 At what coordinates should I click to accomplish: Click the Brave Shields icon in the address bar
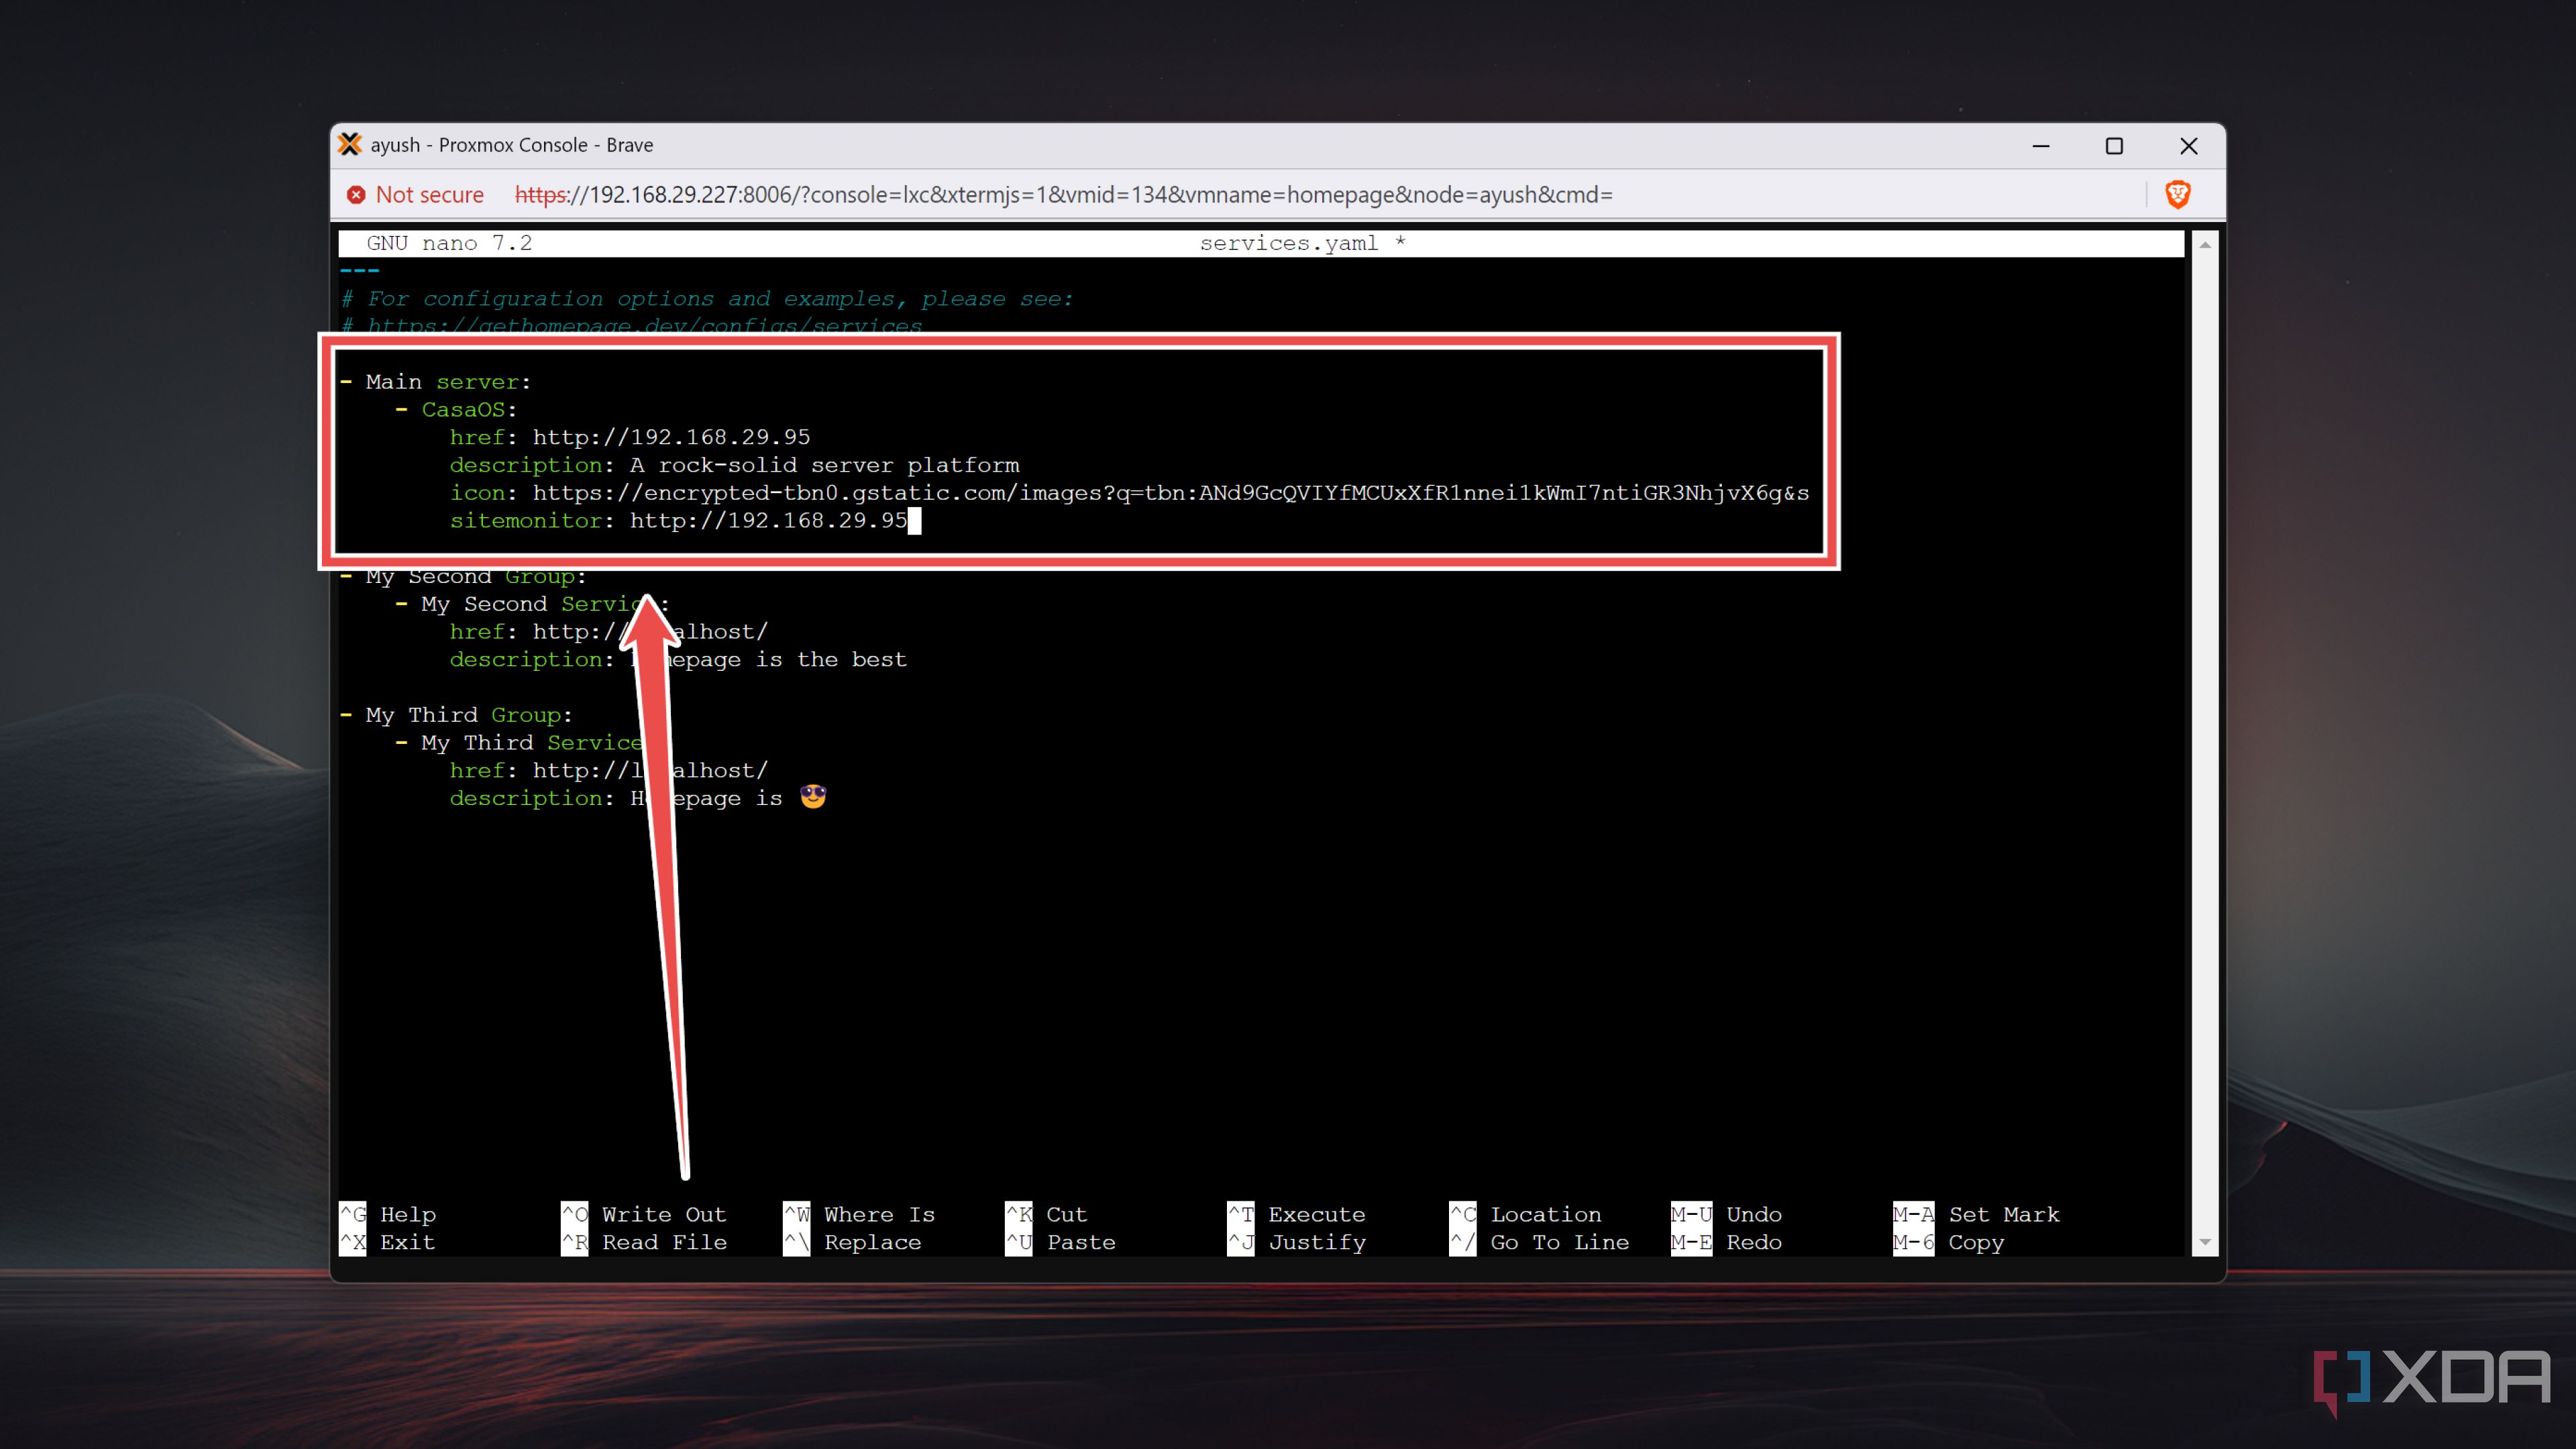[x=2179, y=195]
